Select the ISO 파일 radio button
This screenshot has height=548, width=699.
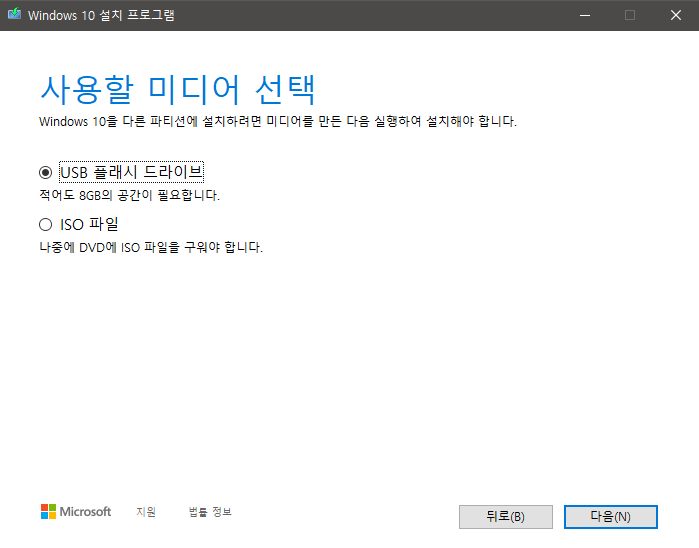tap(45, 224)
